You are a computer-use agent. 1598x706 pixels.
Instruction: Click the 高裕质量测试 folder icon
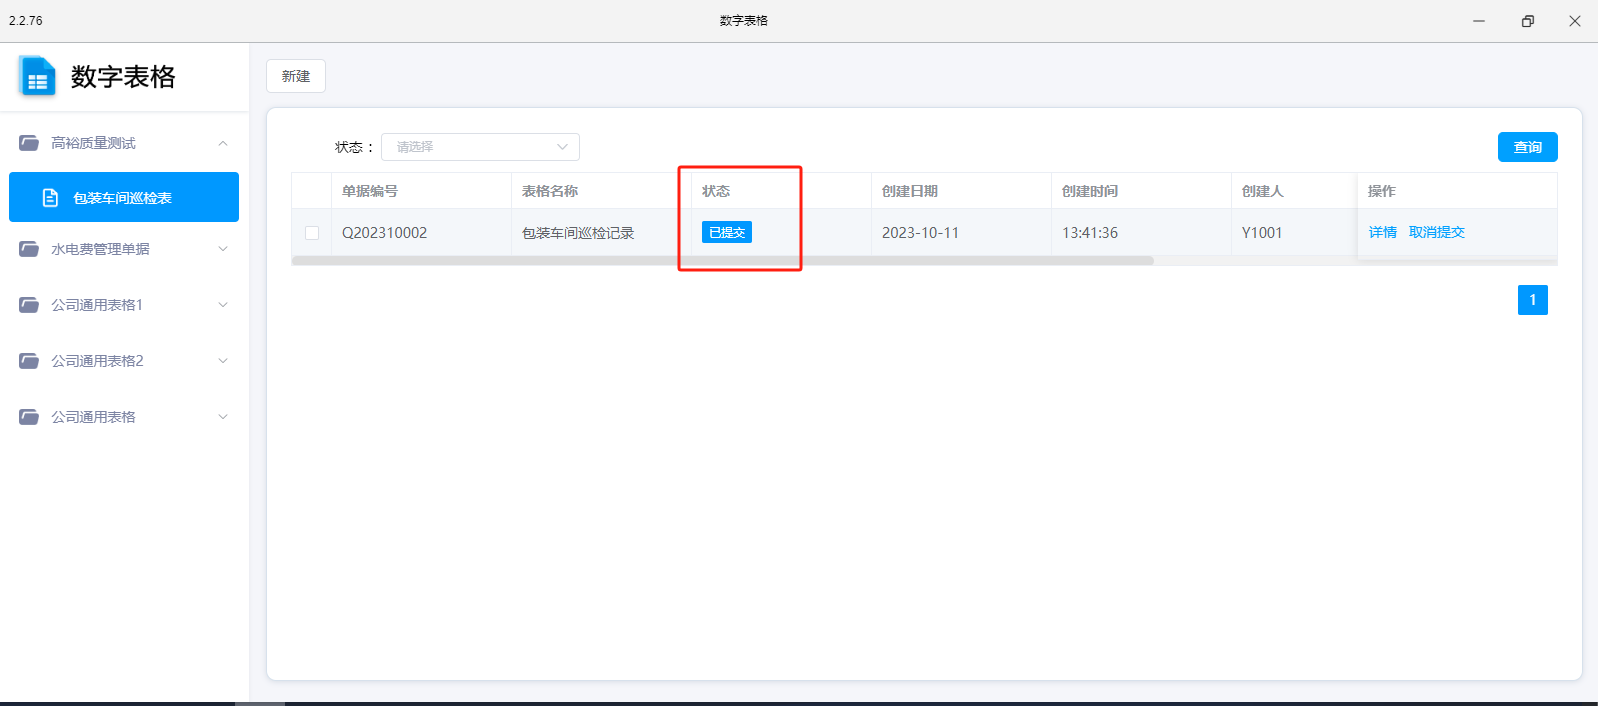click(29, 143)
